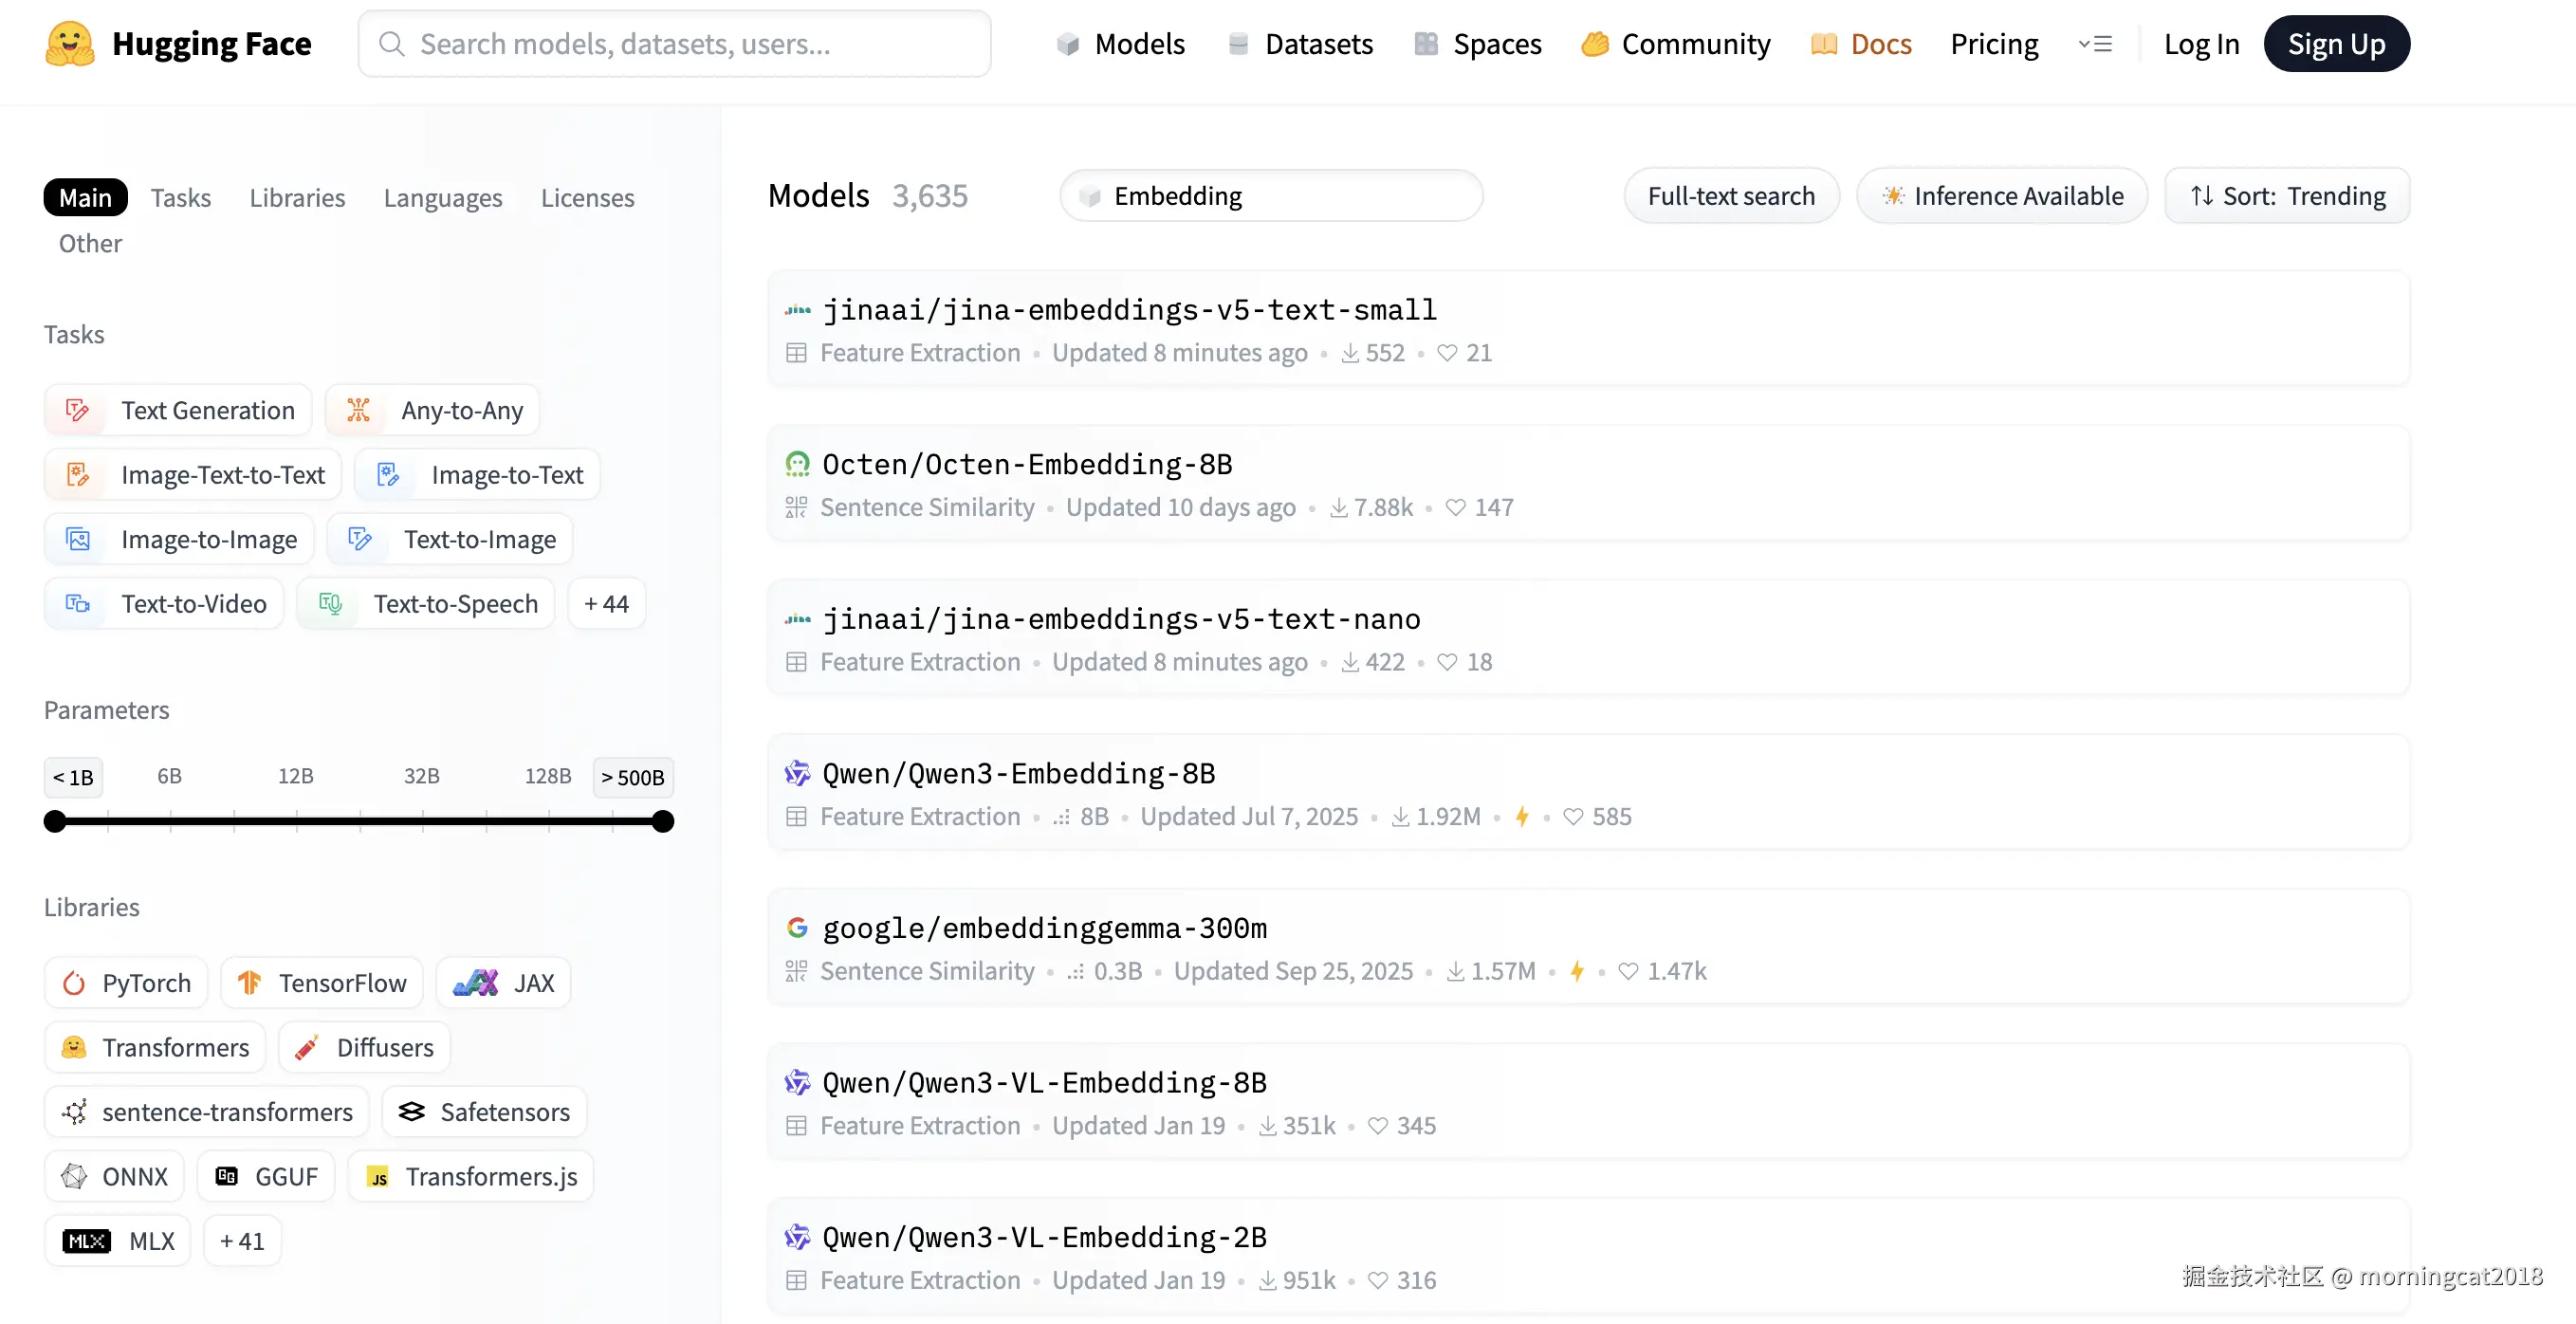Click the MLX library logo

coord(87,1241)
